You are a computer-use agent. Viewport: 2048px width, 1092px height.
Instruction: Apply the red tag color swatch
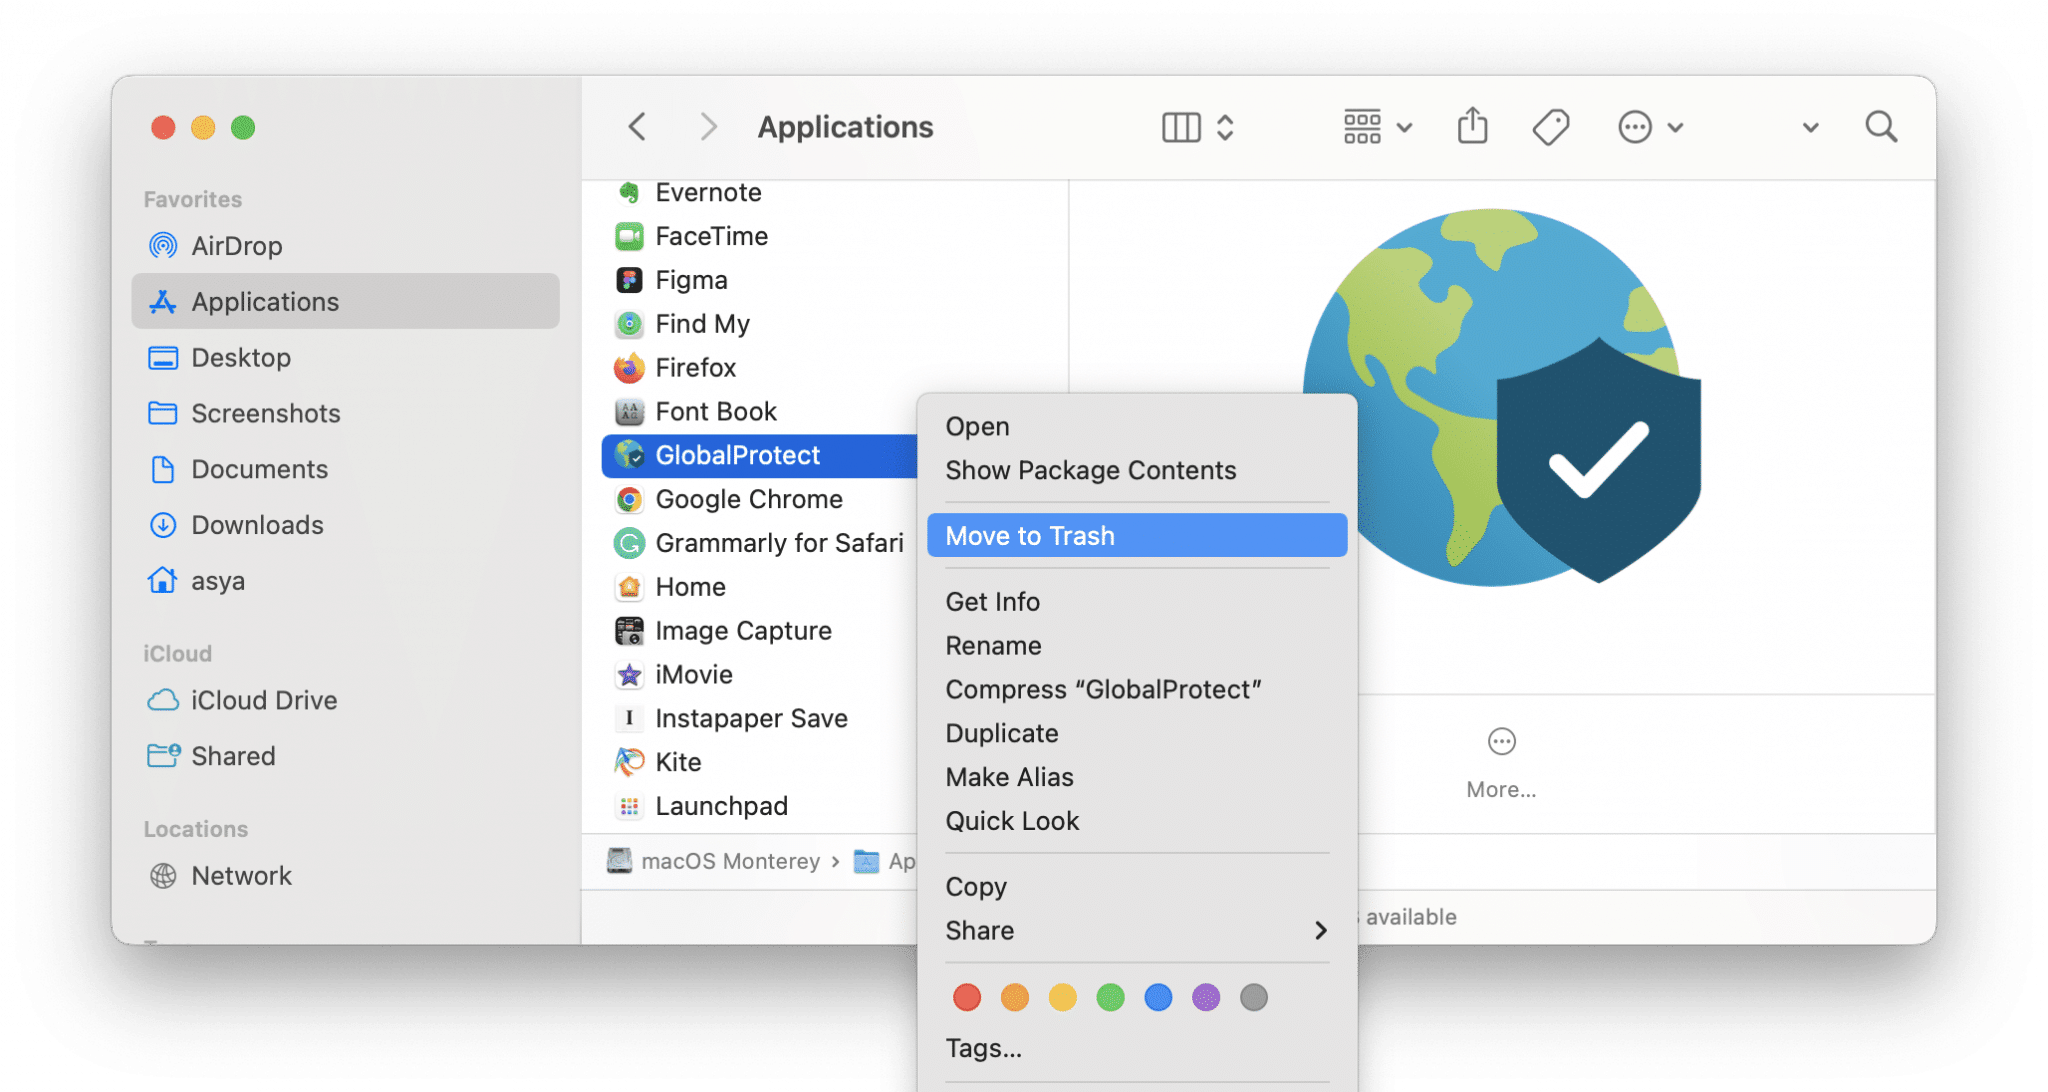[x=966, y=997]
